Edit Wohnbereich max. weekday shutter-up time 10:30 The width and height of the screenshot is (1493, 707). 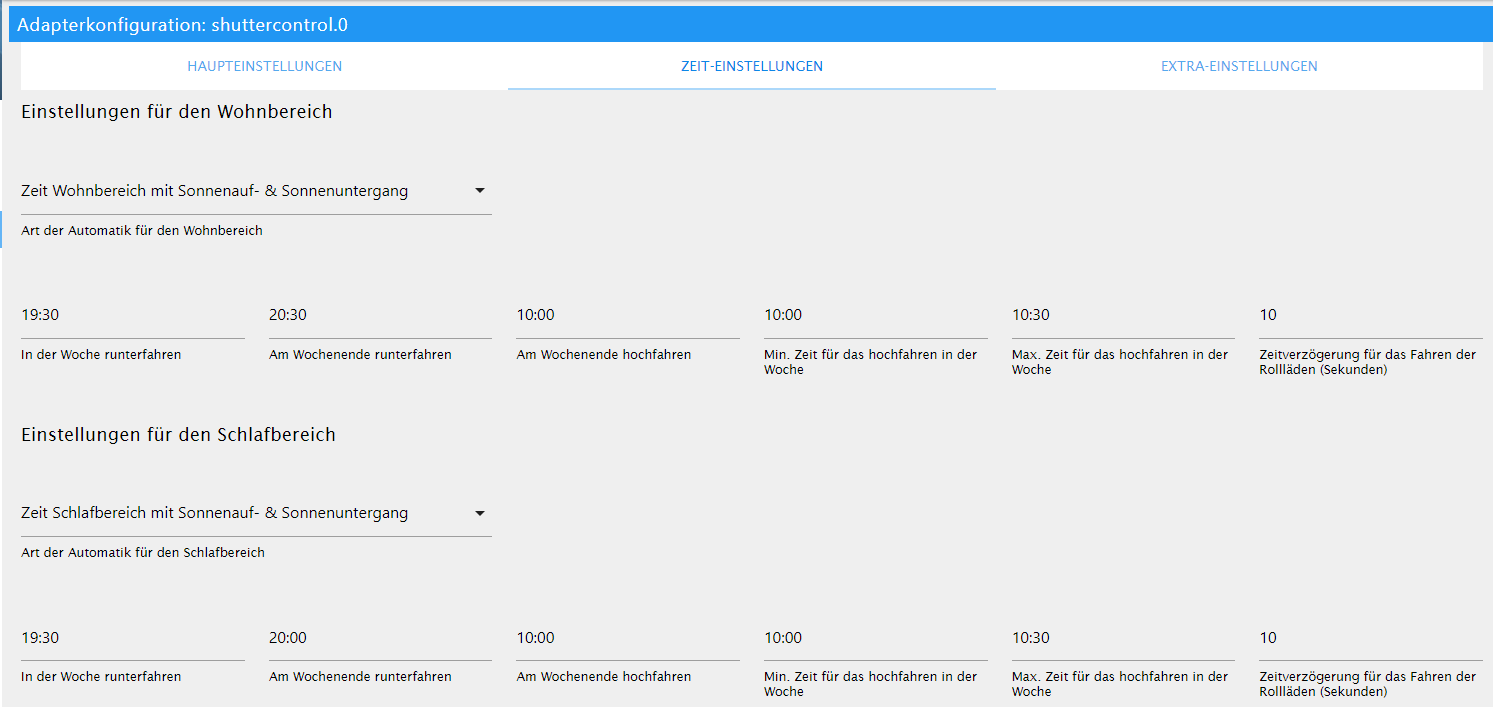point(1123,315)
